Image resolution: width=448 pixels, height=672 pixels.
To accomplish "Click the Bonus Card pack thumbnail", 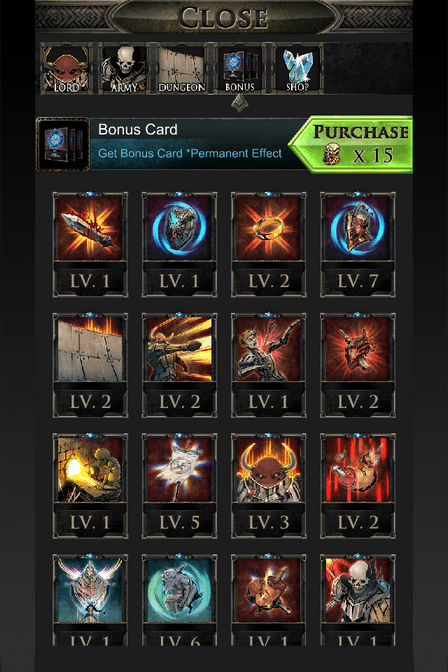I will 63,144.
